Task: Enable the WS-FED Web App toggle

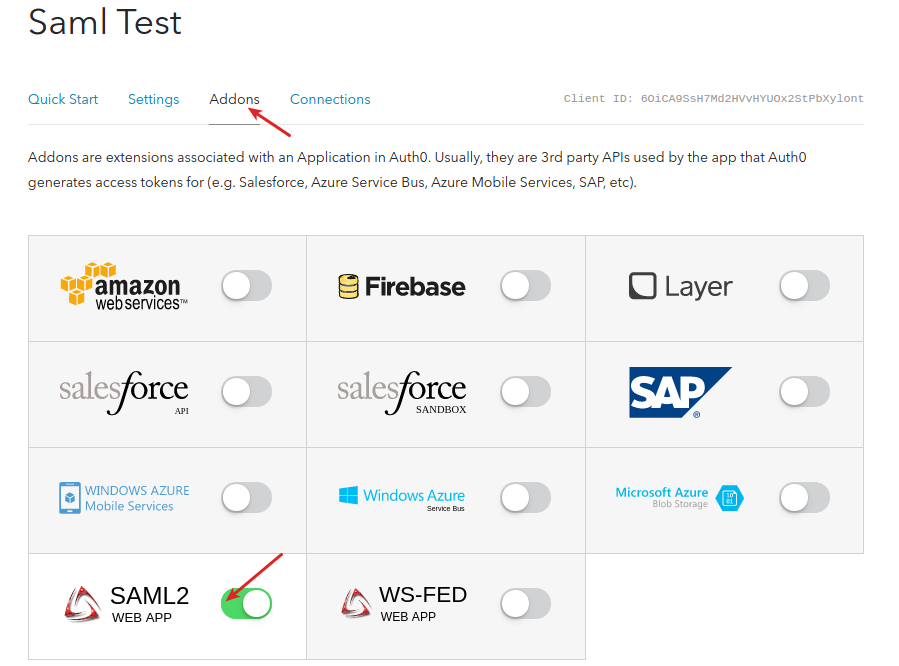Action: pyautogui.click(x=526, y=604)
